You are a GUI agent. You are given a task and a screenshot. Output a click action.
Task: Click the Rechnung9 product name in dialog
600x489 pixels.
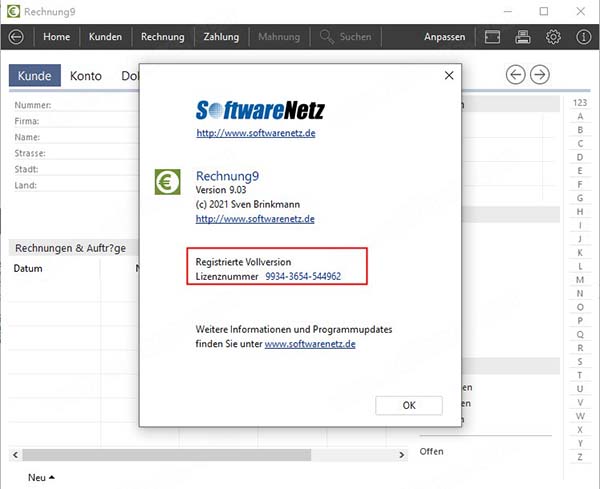pyautogui.click(x=227, y=176)
